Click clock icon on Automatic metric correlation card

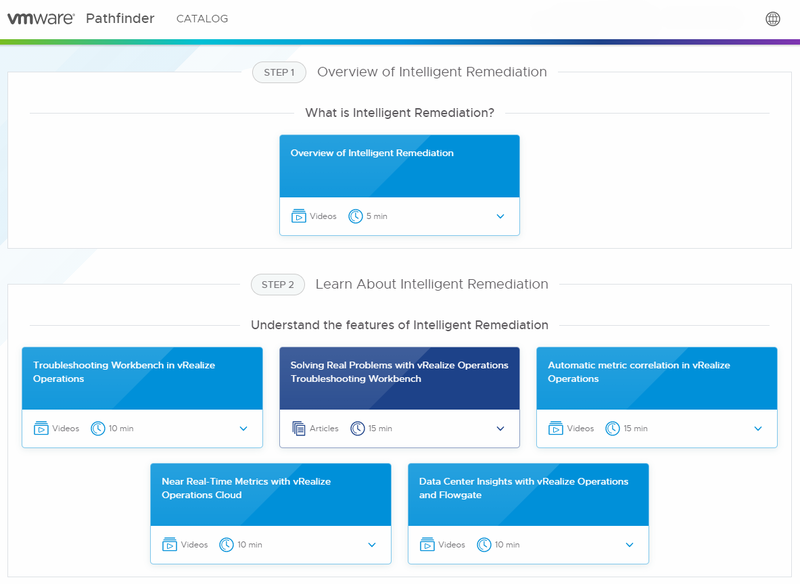[x=613, y=428]
